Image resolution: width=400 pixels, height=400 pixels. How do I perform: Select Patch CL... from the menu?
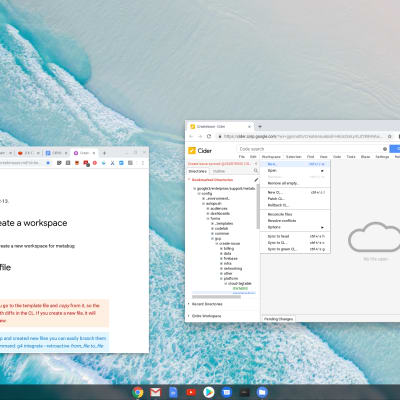[295, 199]
